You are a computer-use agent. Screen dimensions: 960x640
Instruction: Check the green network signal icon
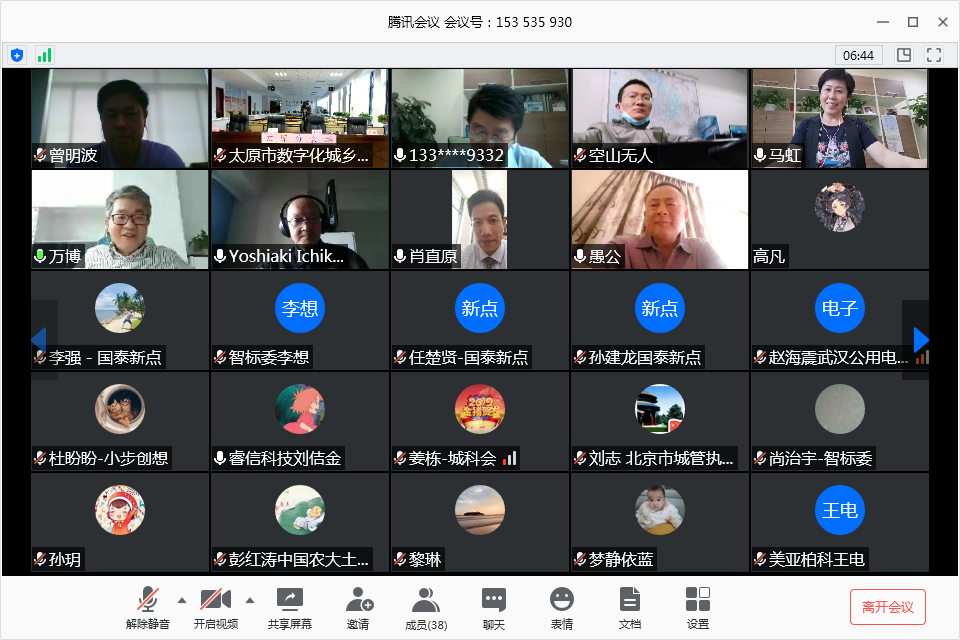point(44,55)
